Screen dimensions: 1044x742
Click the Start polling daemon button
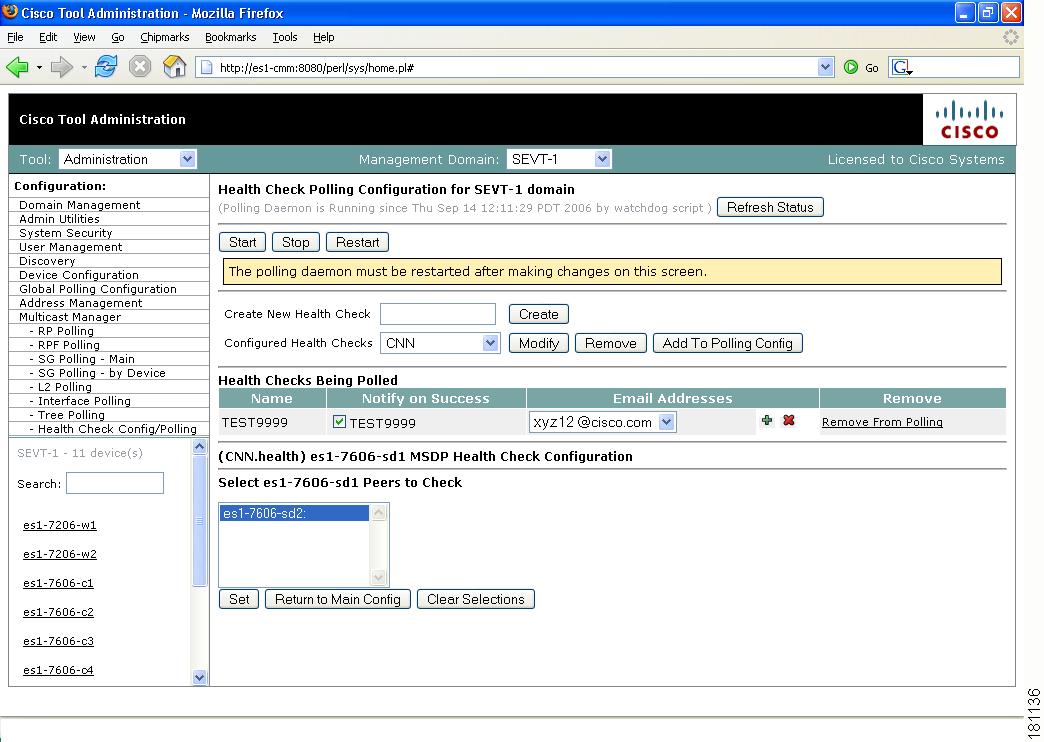click(242, 242)
